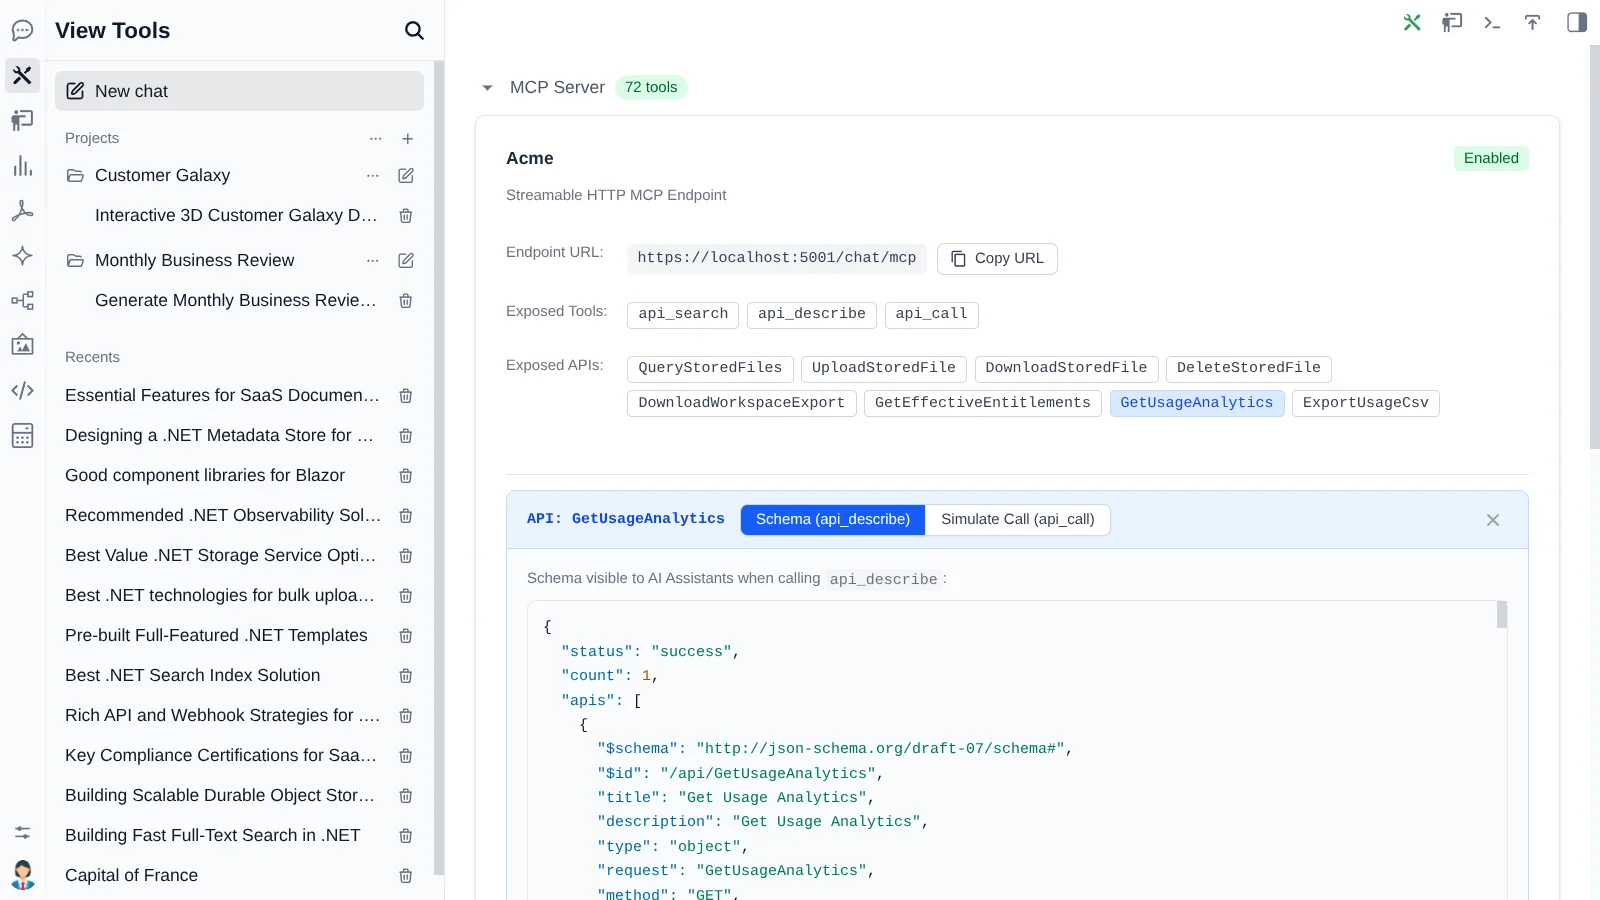Viewport: 1600px width, 900px height.
Task: Open the calculator grid sidebar icon
Action: click(x=22, y=435)
